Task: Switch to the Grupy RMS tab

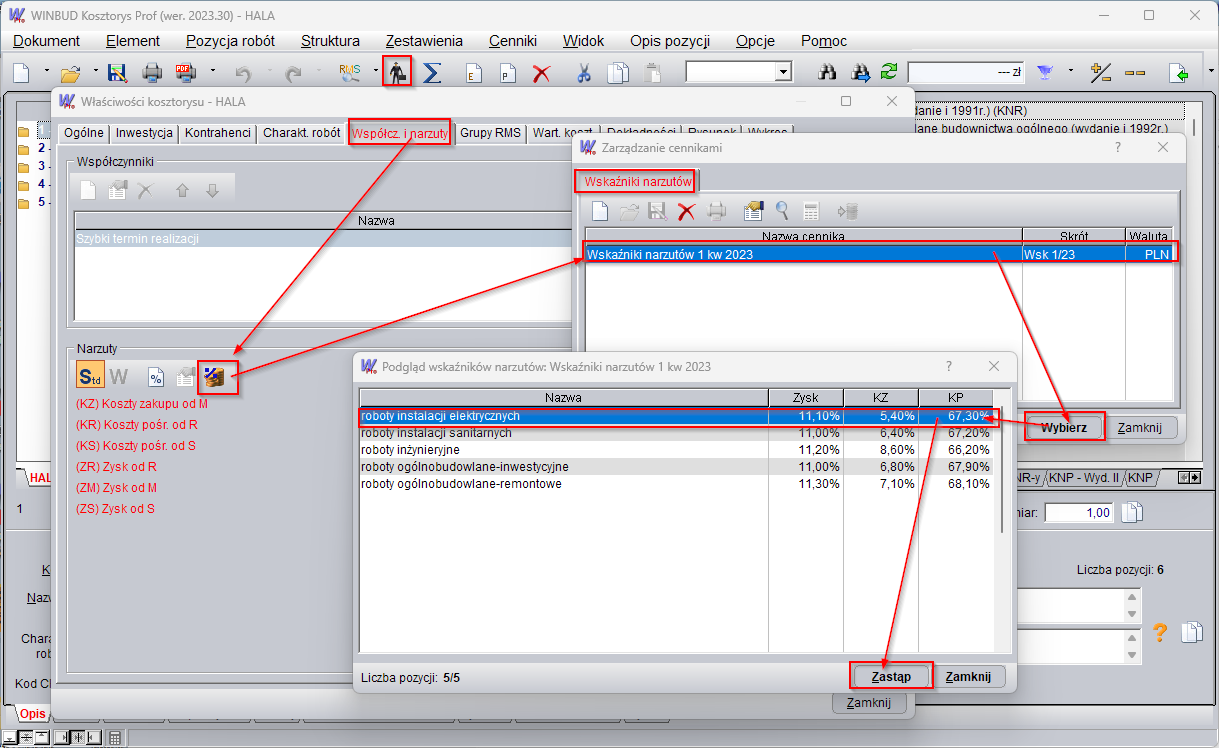Action: [490, 133]
